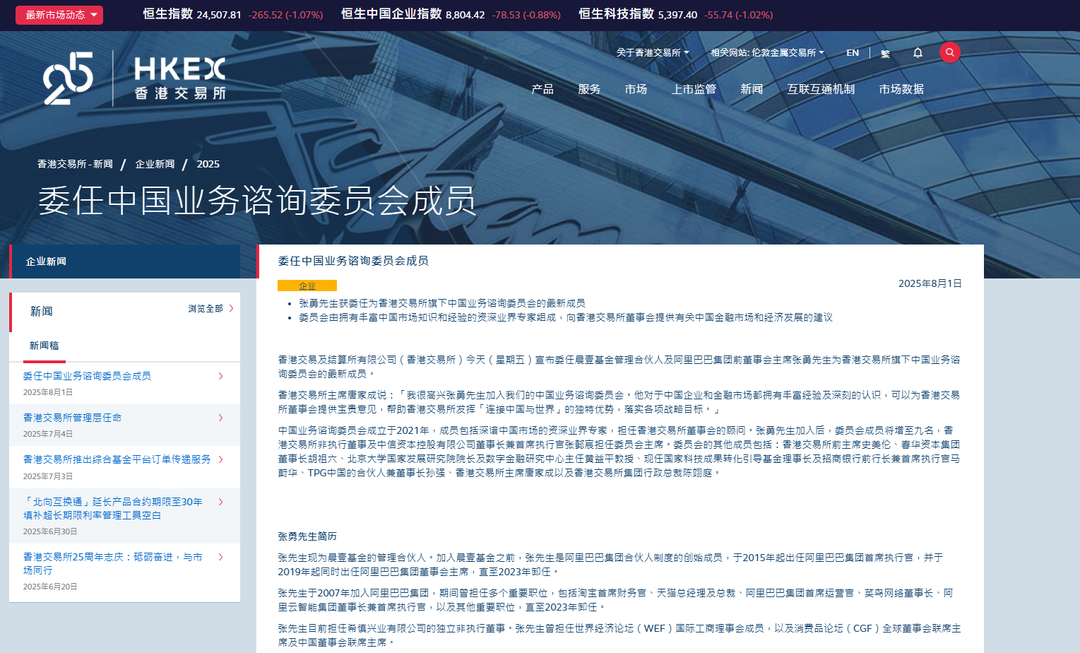Viewport: 1080px width, 653px height.
Task: Open 香港交易所25周年志庆 news item
Action: 113,563
